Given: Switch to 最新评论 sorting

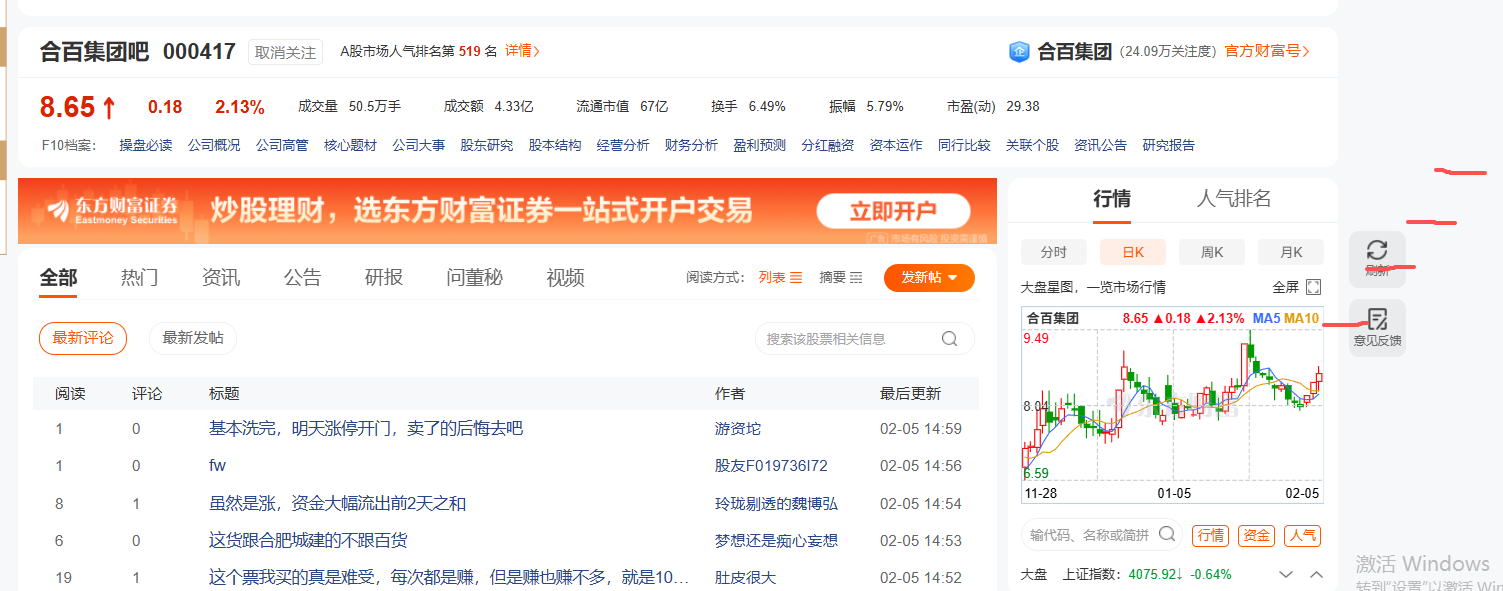Looking at the screenshot, I should (83, 338).
